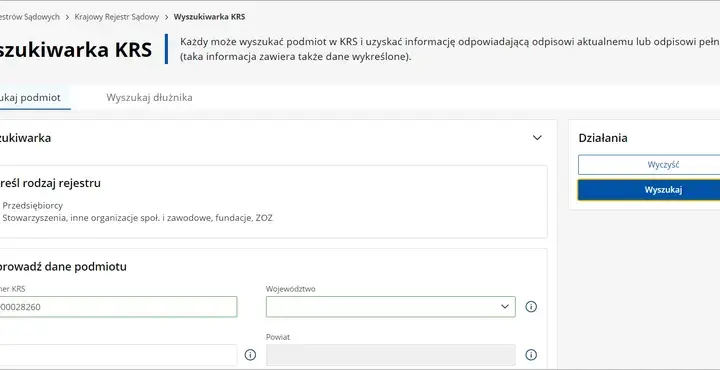The image size is (720, 370).
Task: Focus the Numer KRS input field
Action: [x=118, y=307]
